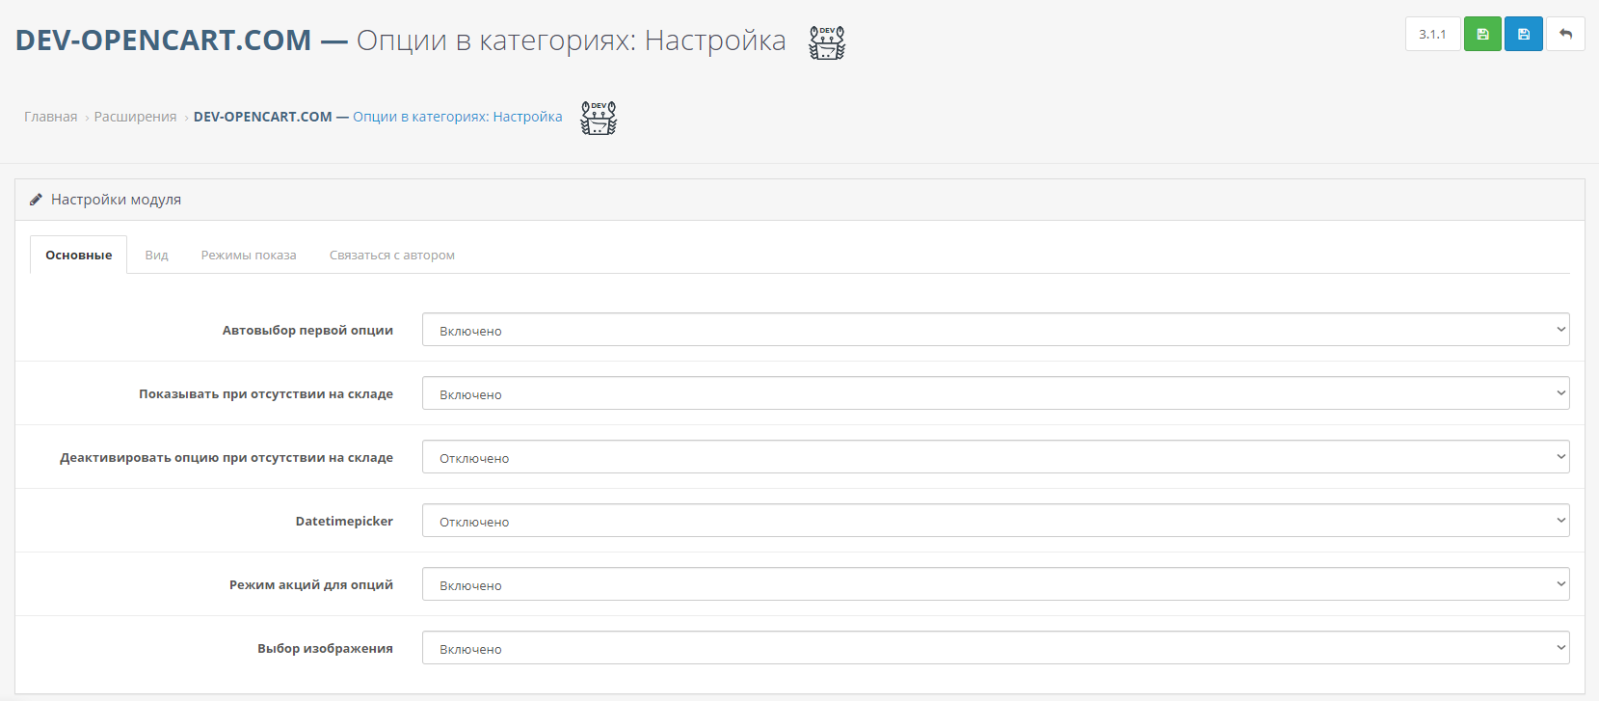Click the Выбор изображения label
This screenshot has height=701, width=1600.
(325, 648)
